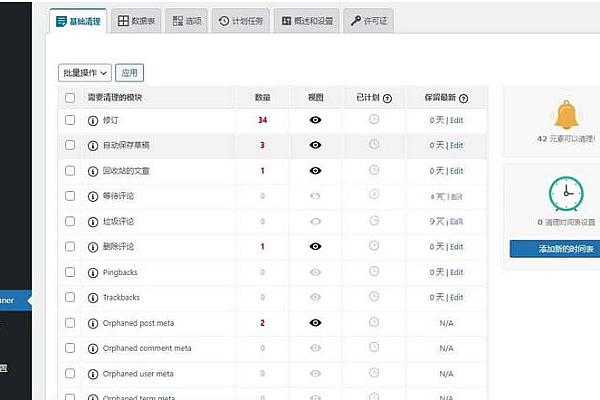The image size is (600, 400).
Task: Click the schedule clock in 自动保存草稿 row
Action: 374,144
